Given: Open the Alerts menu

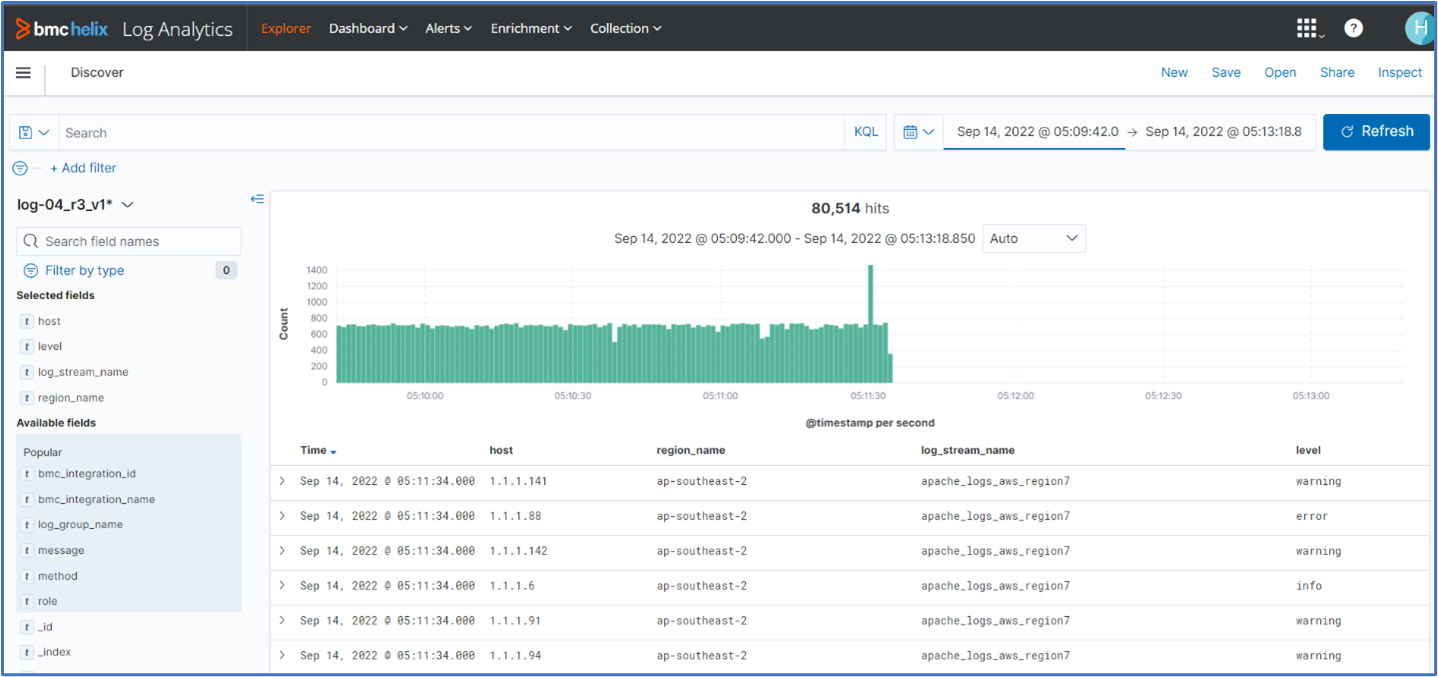Looking at the screenshot, I should pos(448,28).
